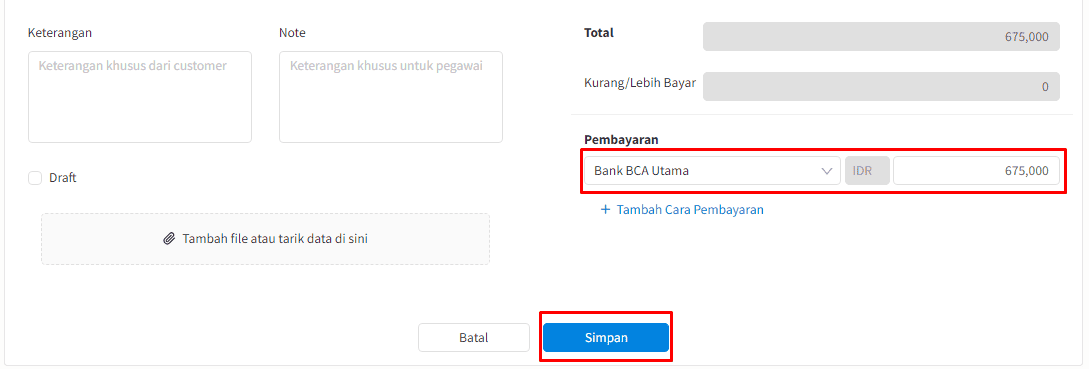Click the Batal cancel button
Viewport: 1089px width, 369px height.
tap(474, 338)
